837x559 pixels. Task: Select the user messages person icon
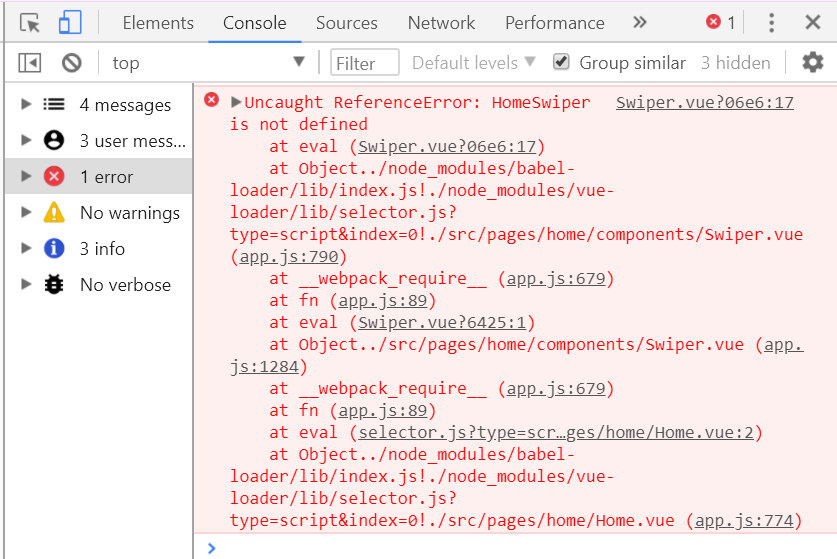tap(54, 140)
